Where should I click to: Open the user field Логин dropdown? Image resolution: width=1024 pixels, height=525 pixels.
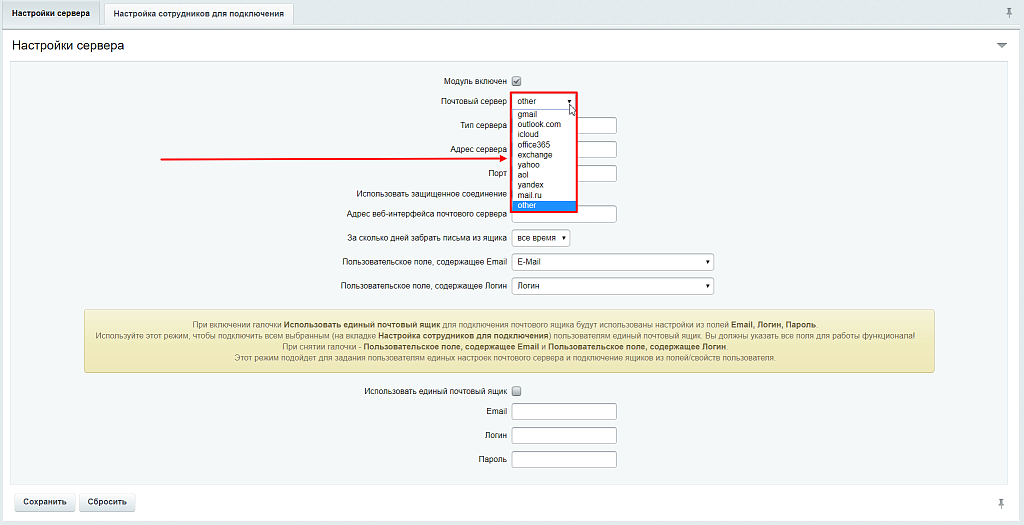[612, 286]
